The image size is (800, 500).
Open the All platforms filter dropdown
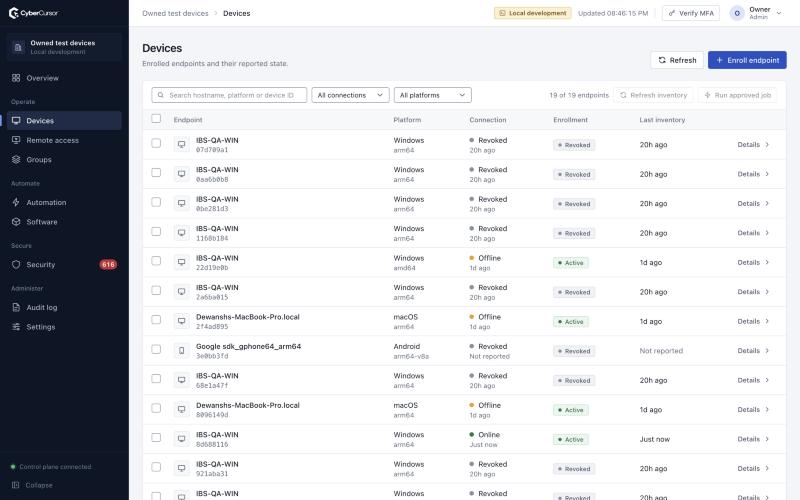(433, 95)
